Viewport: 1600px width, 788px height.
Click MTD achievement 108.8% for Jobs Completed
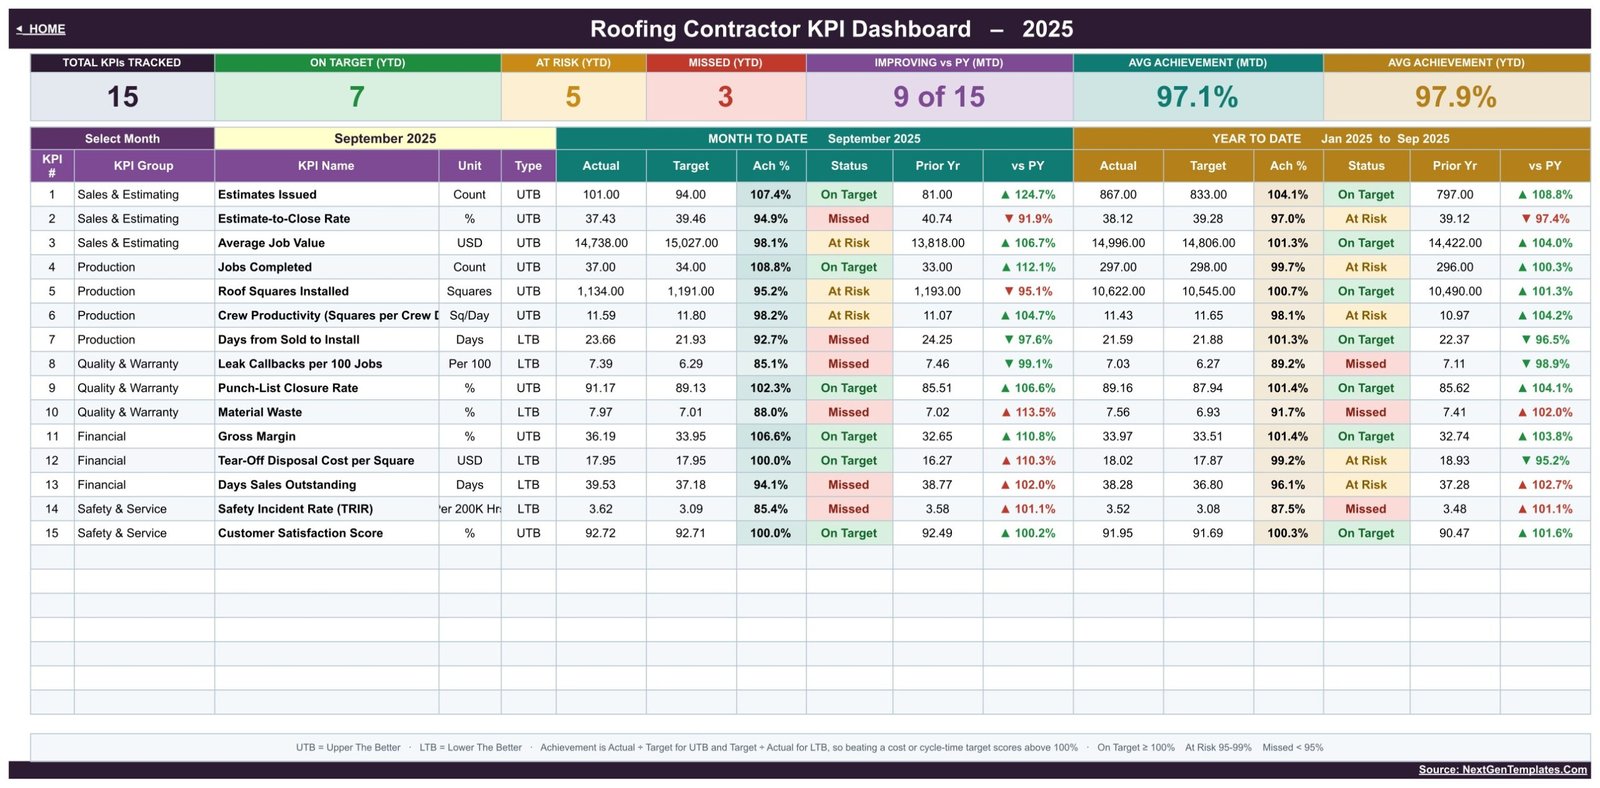[771, 267]
